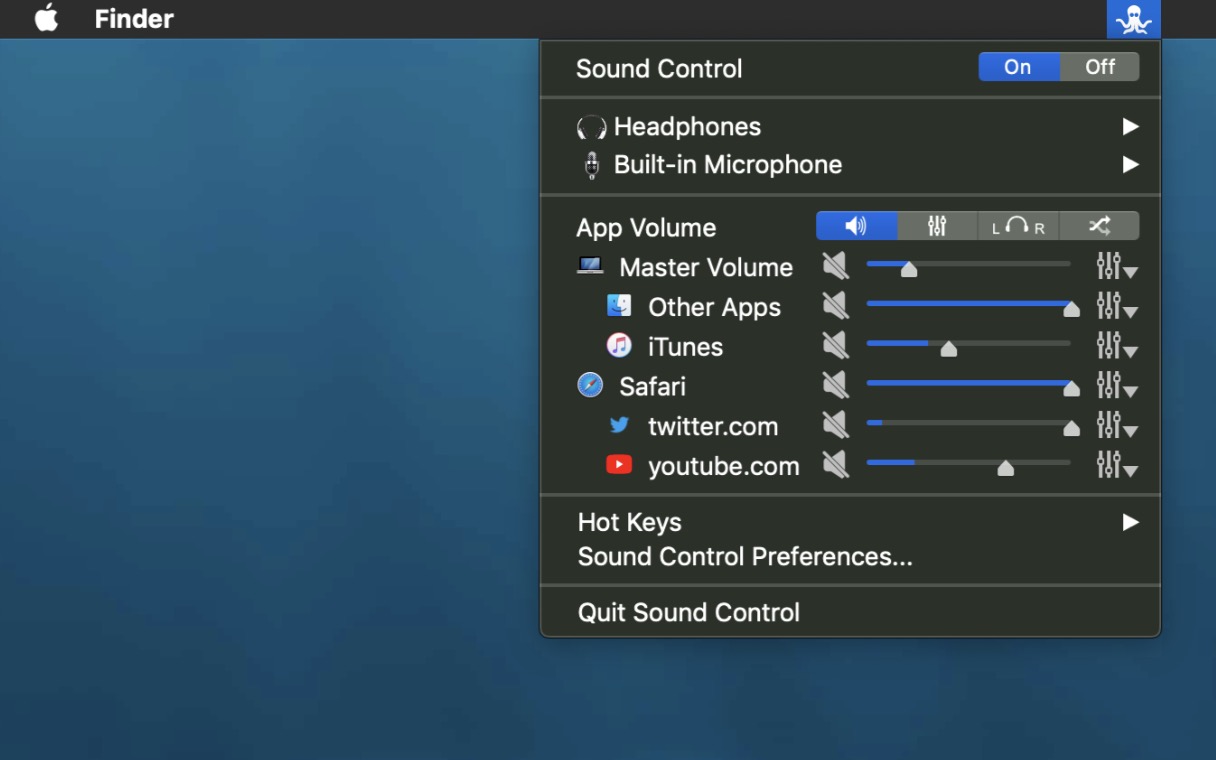This screenshot has height=760, width=1216.
Task: Adjust the iTunes volume slider
Action: tap(968, 346)
